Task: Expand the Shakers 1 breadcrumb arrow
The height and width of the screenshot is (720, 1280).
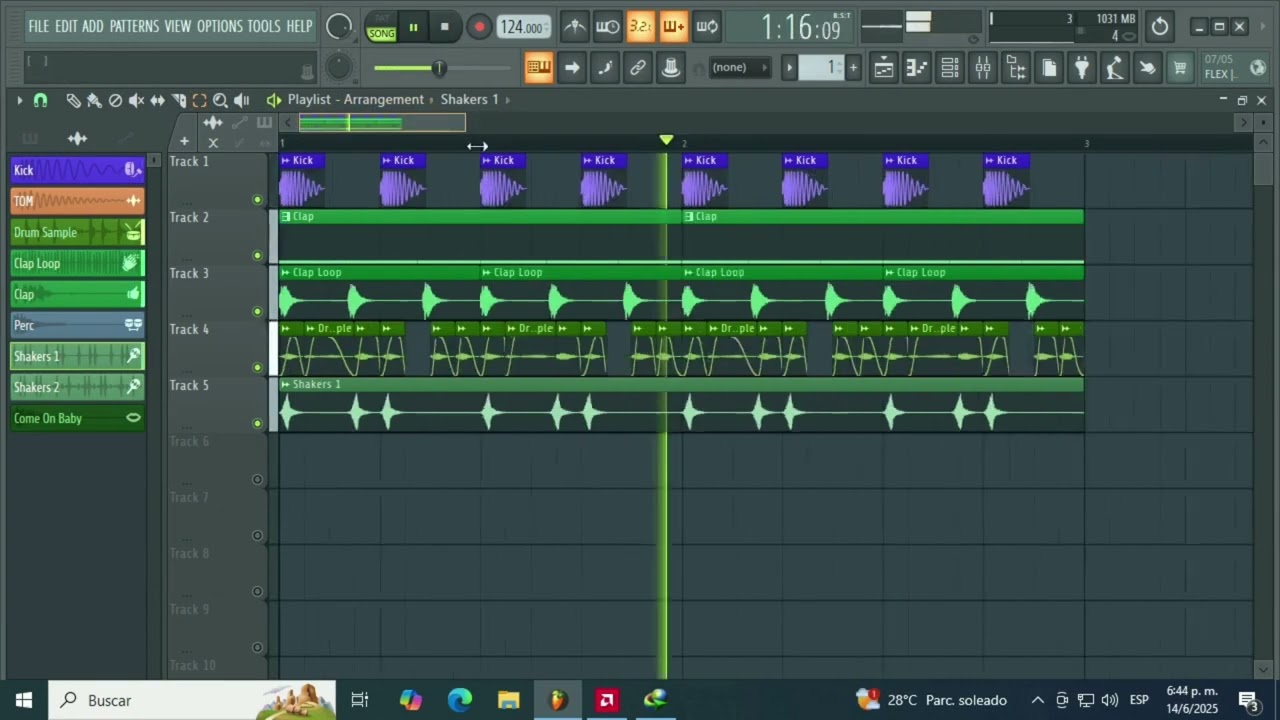Action: click(508, 99)
